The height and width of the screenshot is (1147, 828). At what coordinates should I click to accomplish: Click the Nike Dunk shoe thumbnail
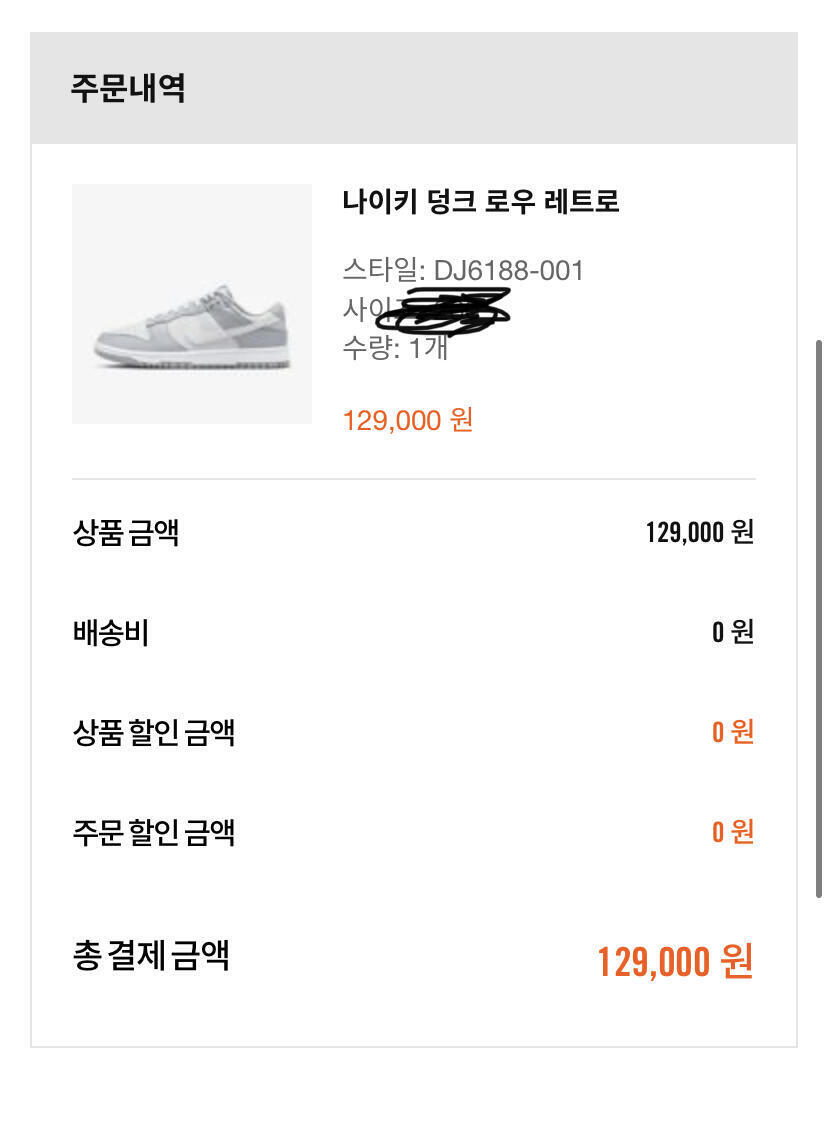(191, 304)
